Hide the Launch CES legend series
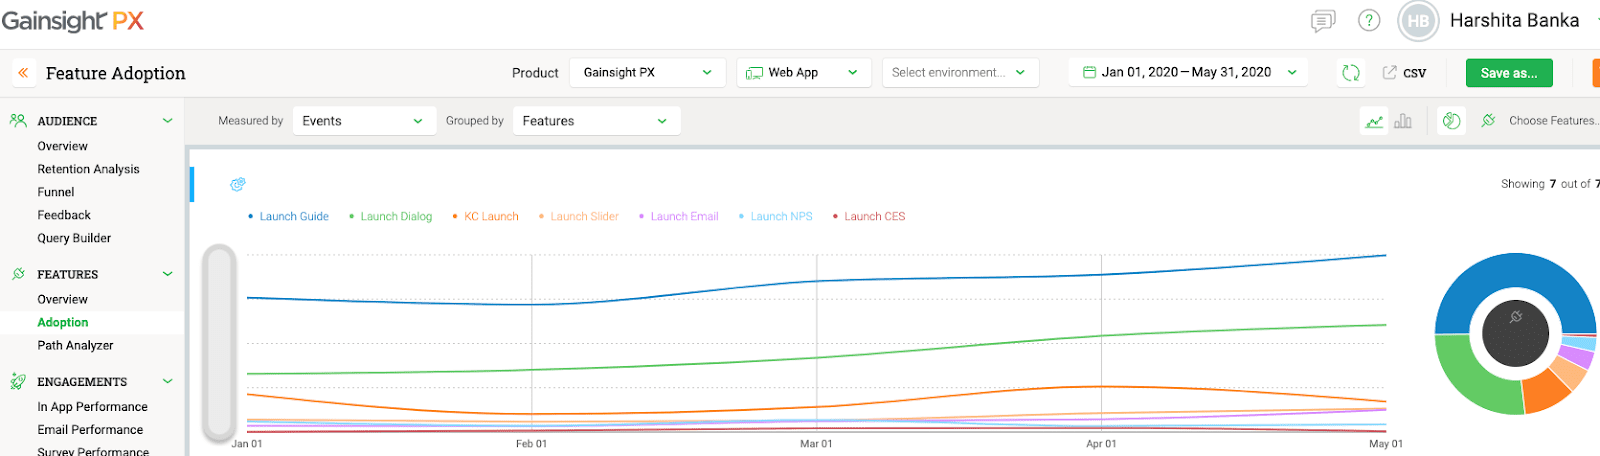Viewport: 1600px width, 456px height. coord(873,217)
